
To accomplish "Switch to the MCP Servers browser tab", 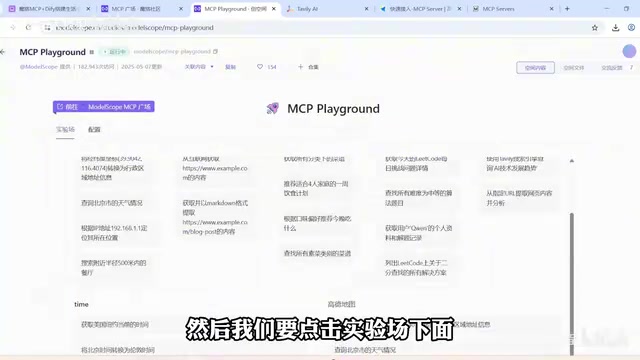I will tap(513, 9).
